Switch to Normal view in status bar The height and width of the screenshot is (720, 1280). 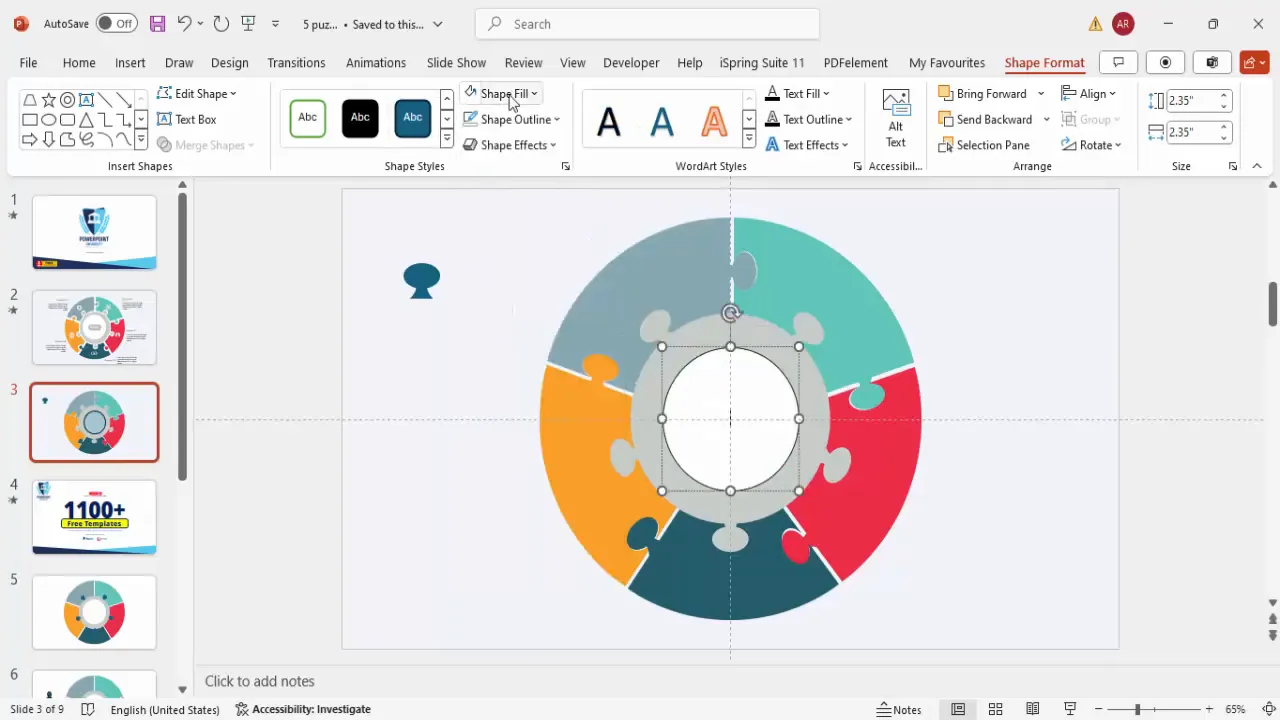click(x=958, y=709)
